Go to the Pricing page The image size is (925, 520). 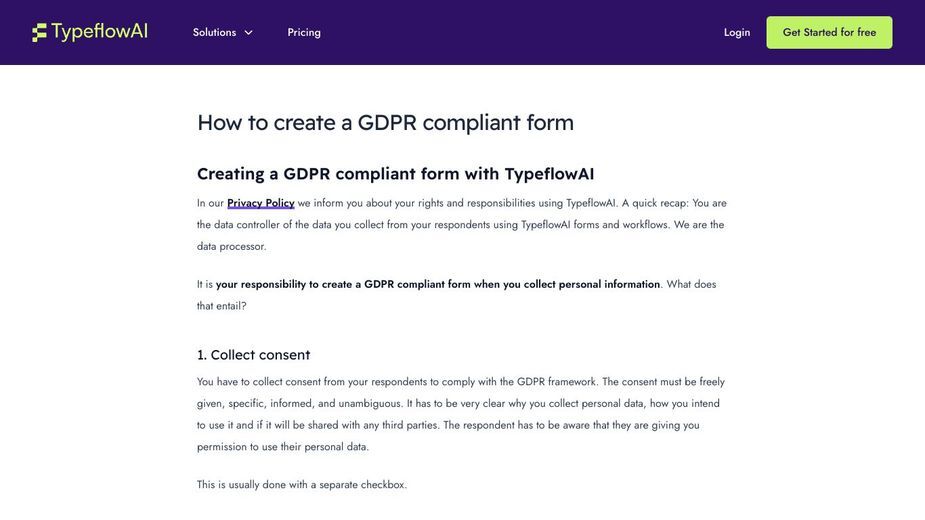(304, 32)
